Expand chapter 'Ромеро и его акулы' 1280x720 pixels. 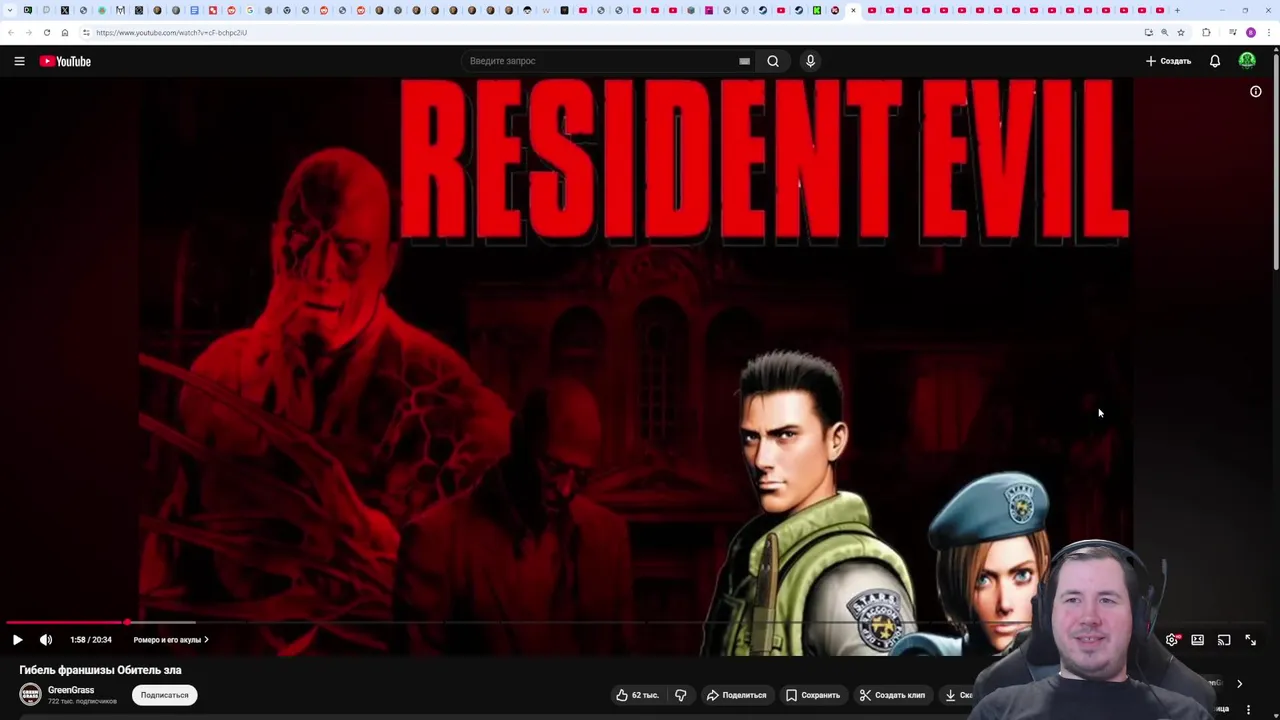(170, 640)
